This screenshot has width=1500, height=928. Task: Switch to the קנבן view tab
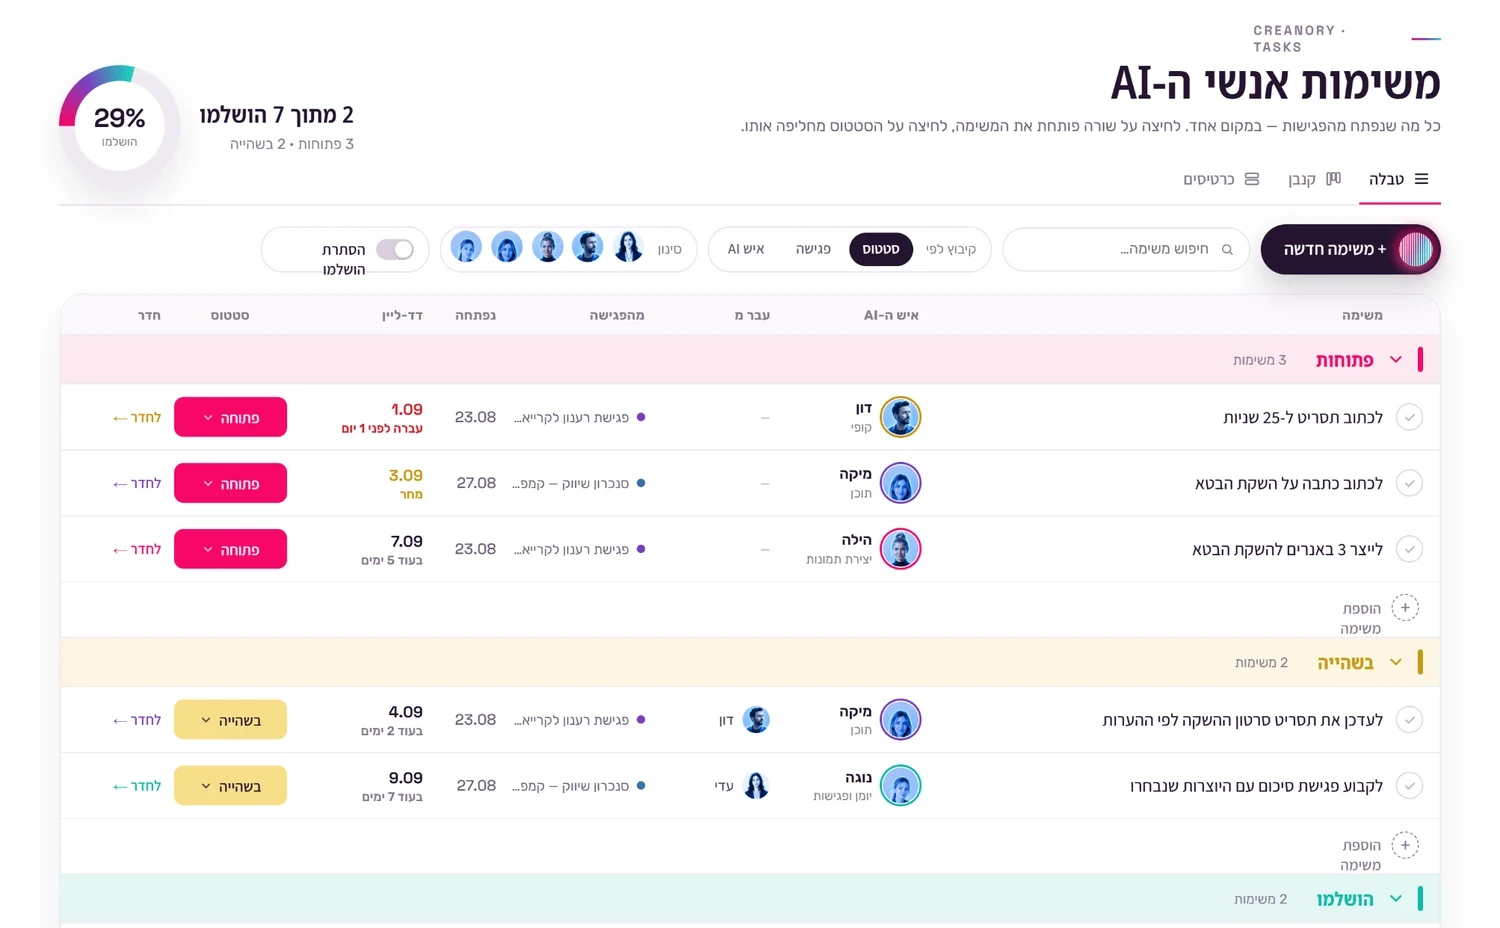point(1314,179)
